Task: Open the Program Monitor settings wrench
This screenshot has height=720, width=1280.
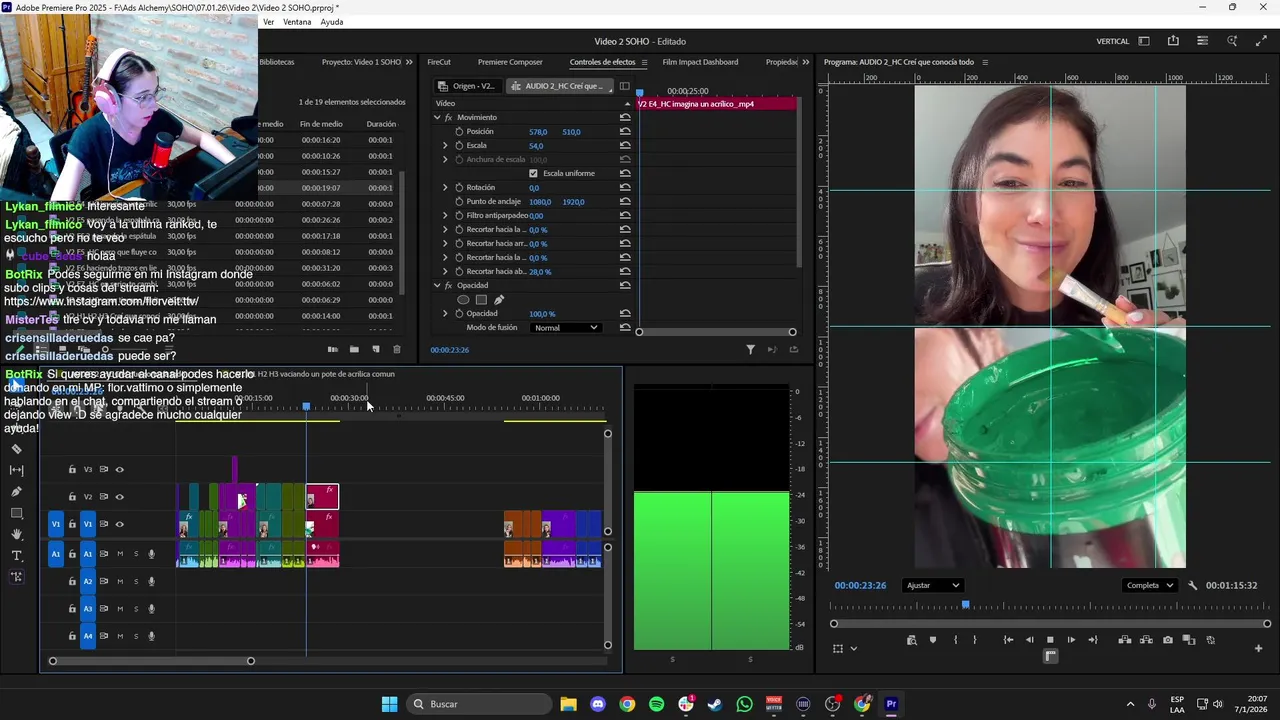Action: coord(1192,586)
